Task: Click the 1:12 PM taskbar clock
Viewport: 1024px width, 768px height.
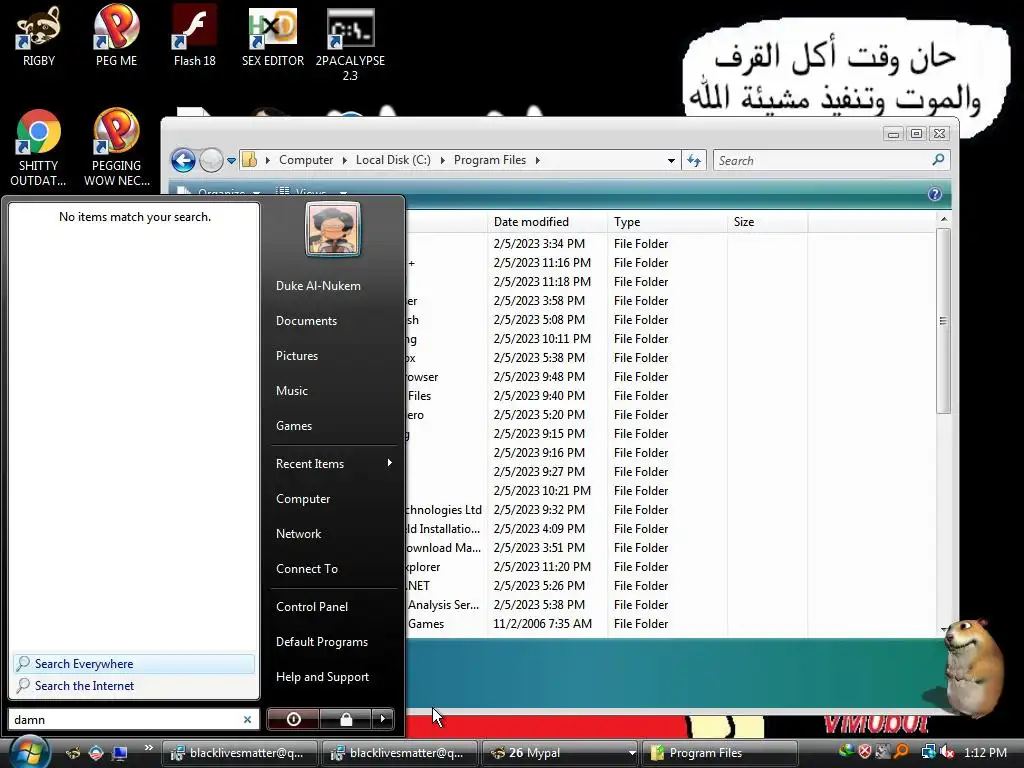Action: [985, 753]
